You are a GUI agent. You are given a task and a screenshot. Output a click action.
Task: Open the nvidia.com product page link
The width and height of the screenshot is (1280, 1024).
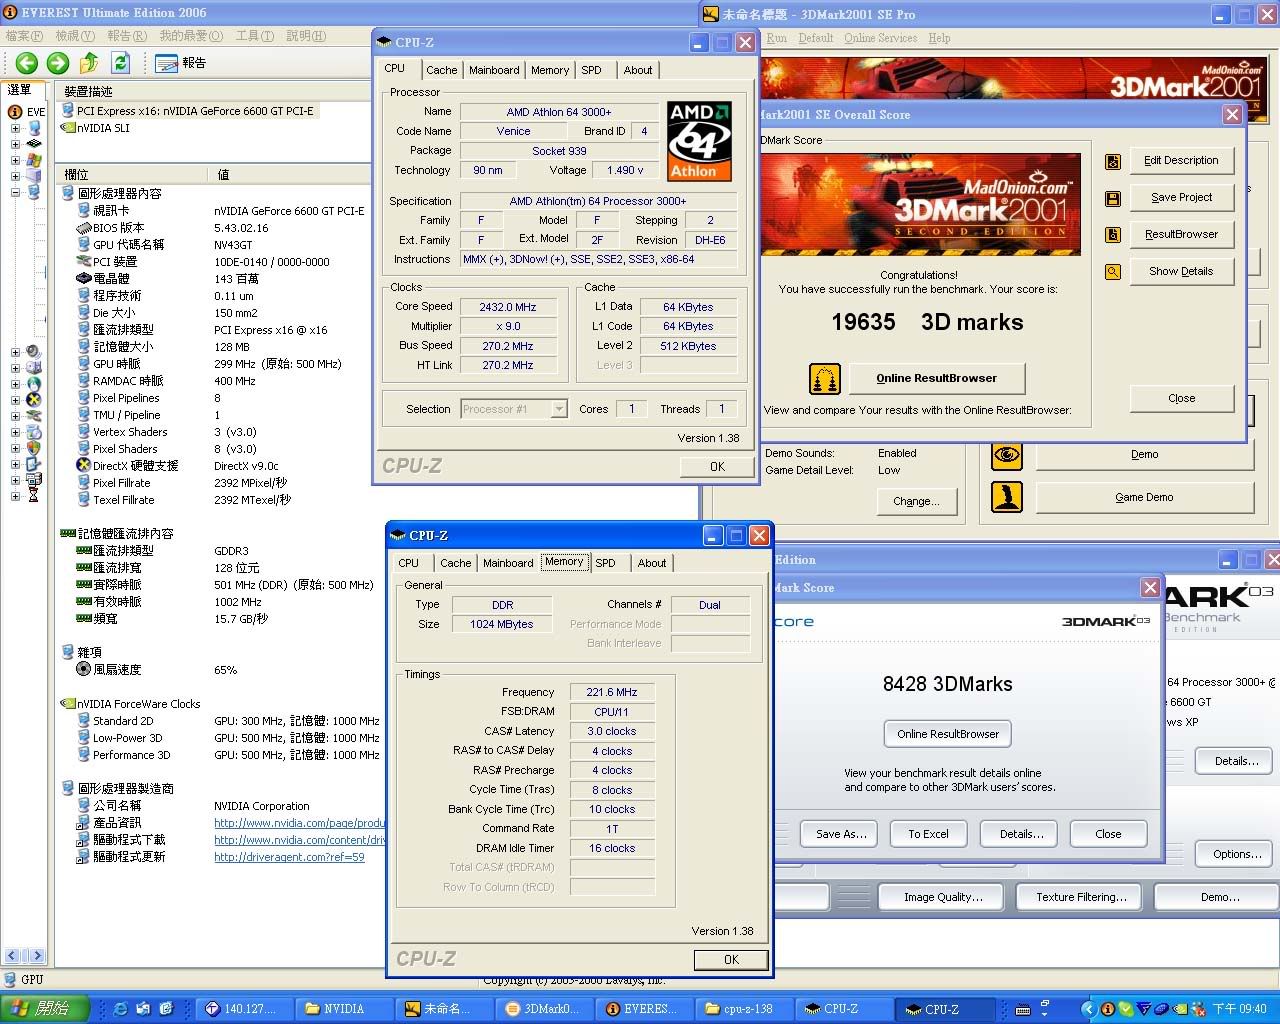299,824
